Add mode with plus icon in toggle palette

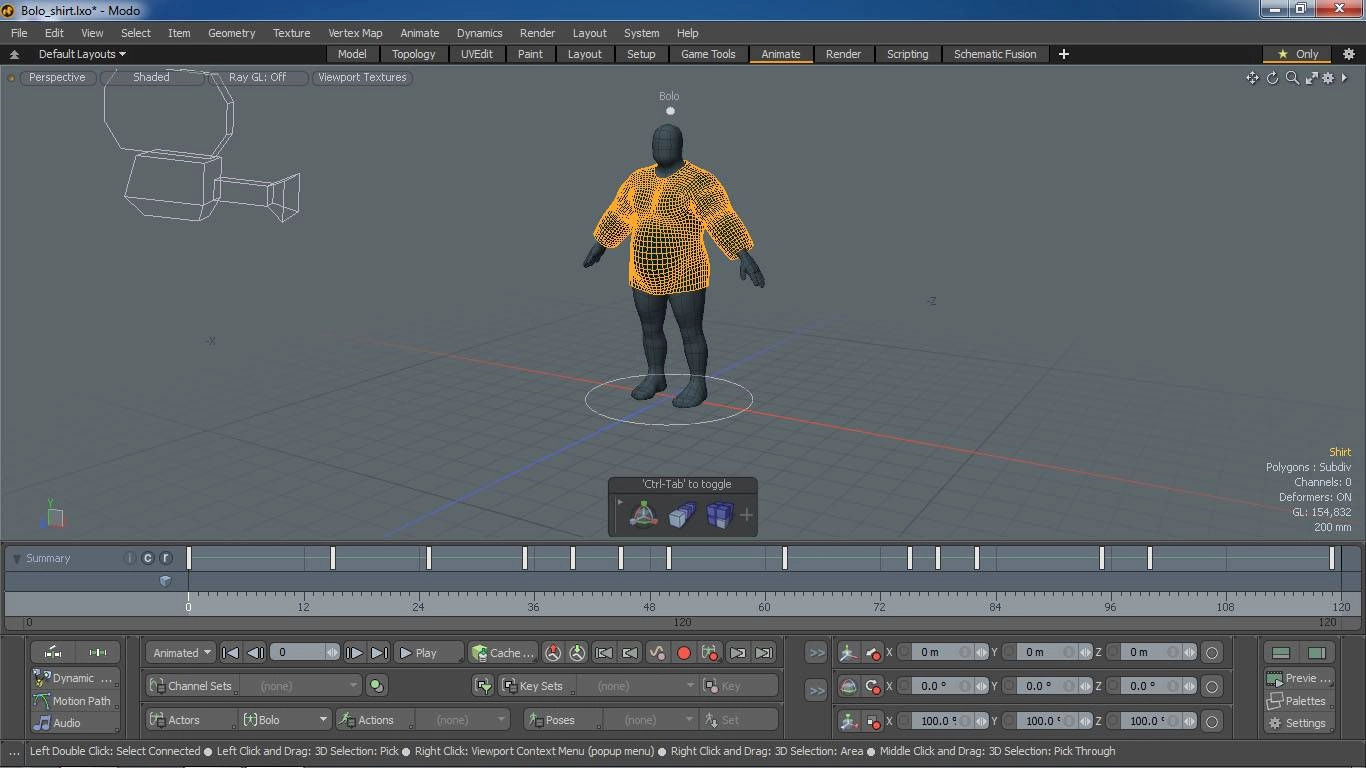coord(746,515)
